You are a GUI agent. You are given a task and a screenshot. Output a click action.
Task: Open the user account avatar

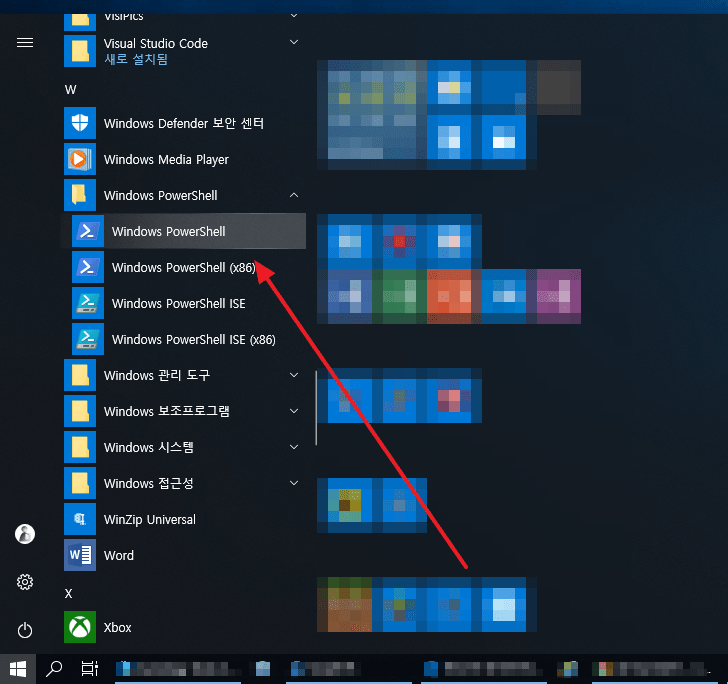tap(25, 534)
